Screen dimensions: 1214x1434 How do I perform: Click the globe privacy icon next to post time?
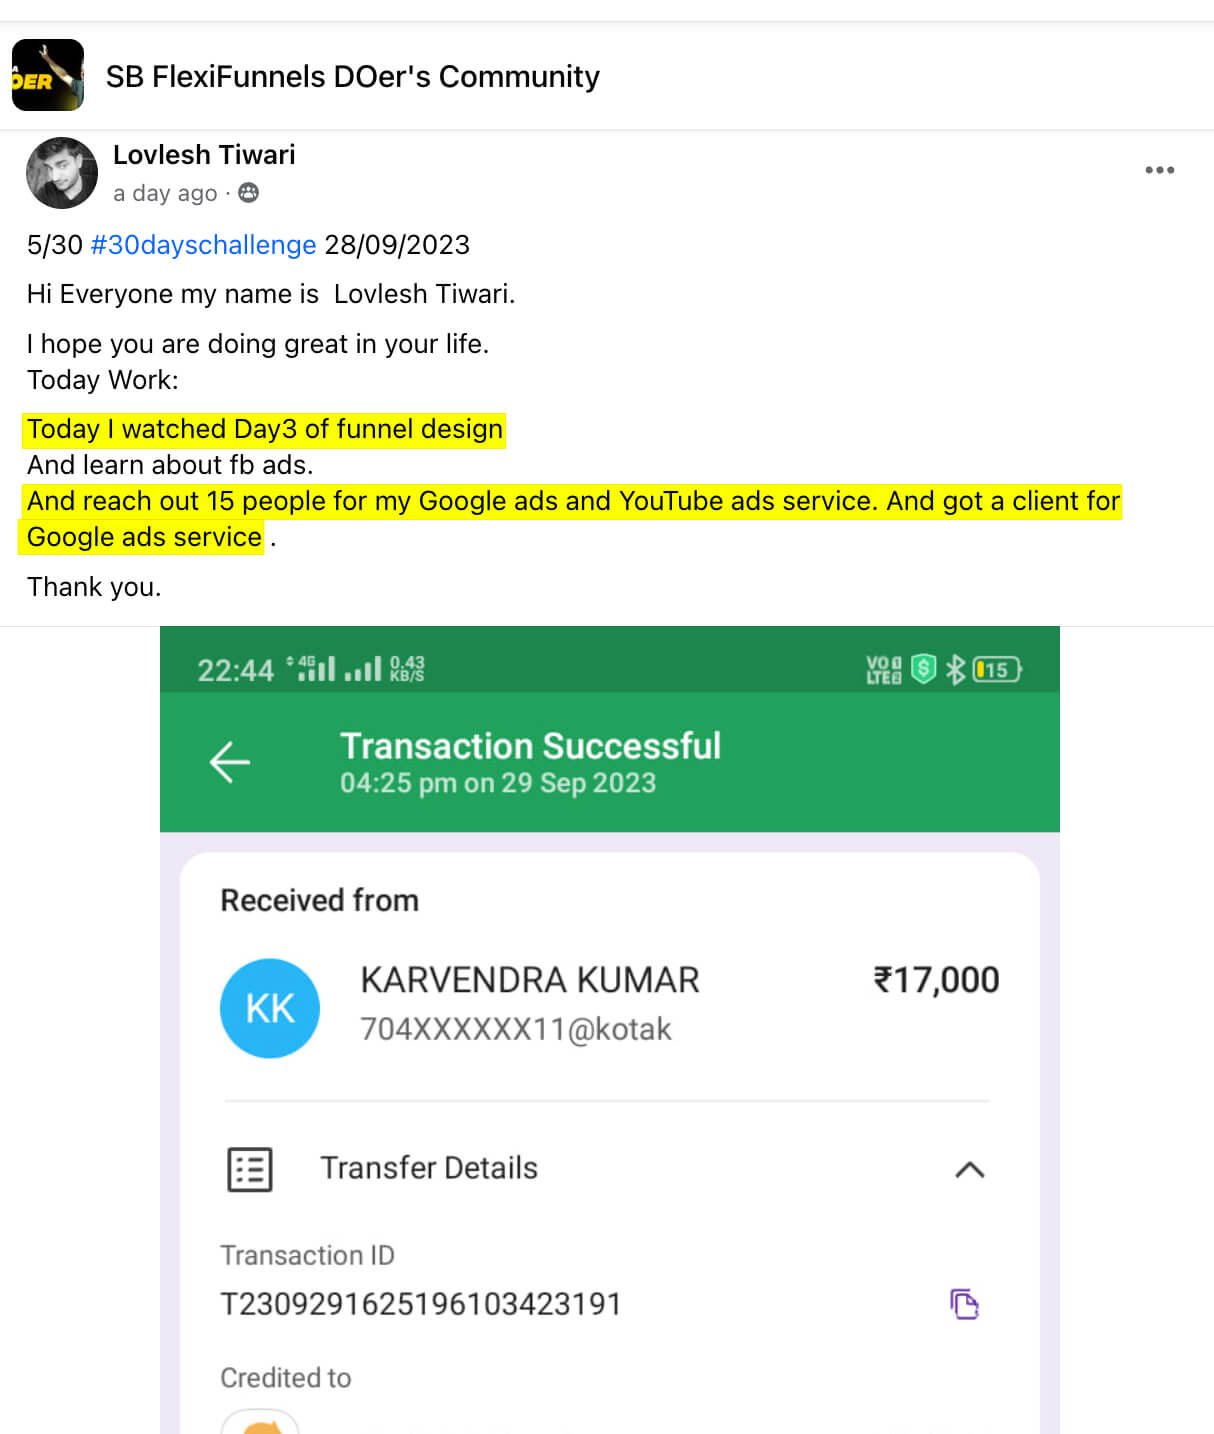click(248, 193)
